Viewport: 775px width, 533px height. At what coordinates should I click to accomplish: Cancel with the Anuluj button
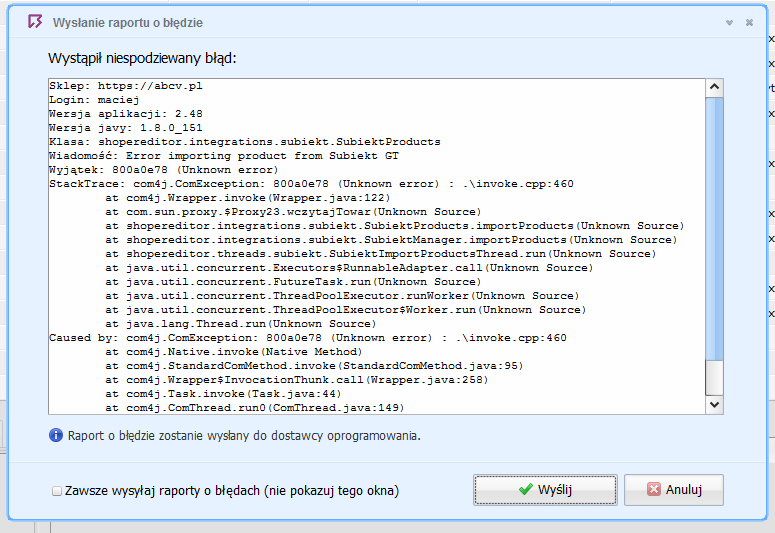[674, 490]
